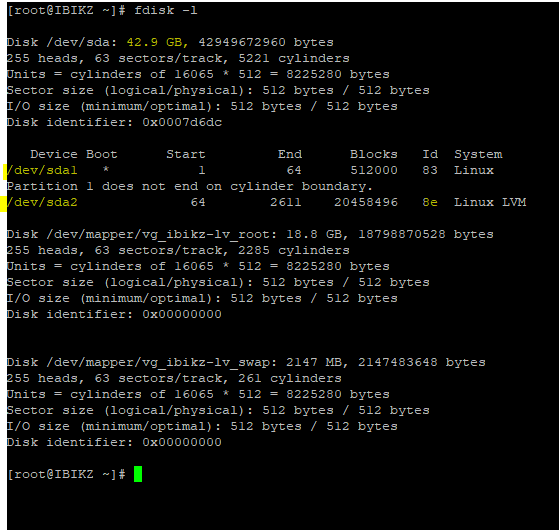
Task: Click blocks value '20458496' for sda2
Action: (x=366, y=202)
